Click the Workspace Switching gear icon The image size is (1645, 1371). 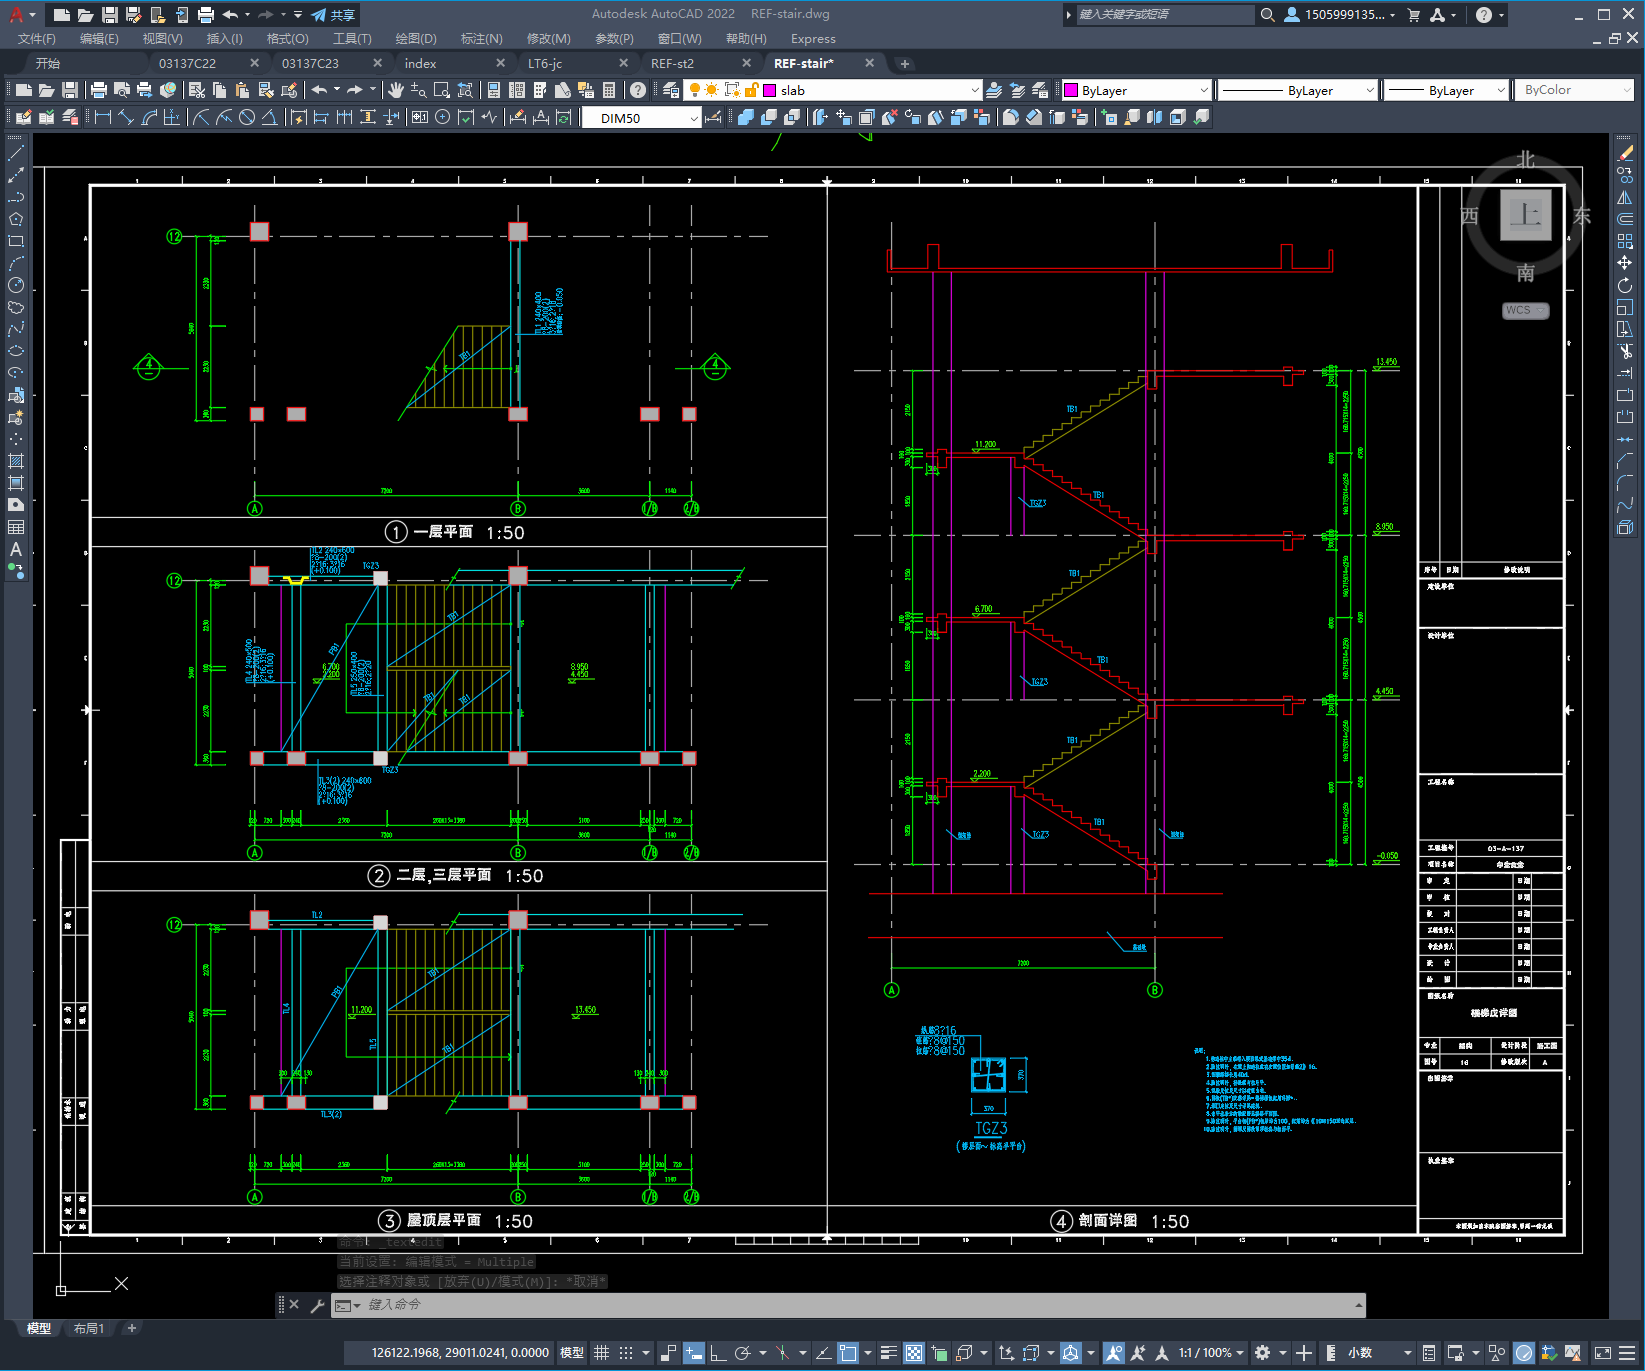[x=1263, y=1353]
